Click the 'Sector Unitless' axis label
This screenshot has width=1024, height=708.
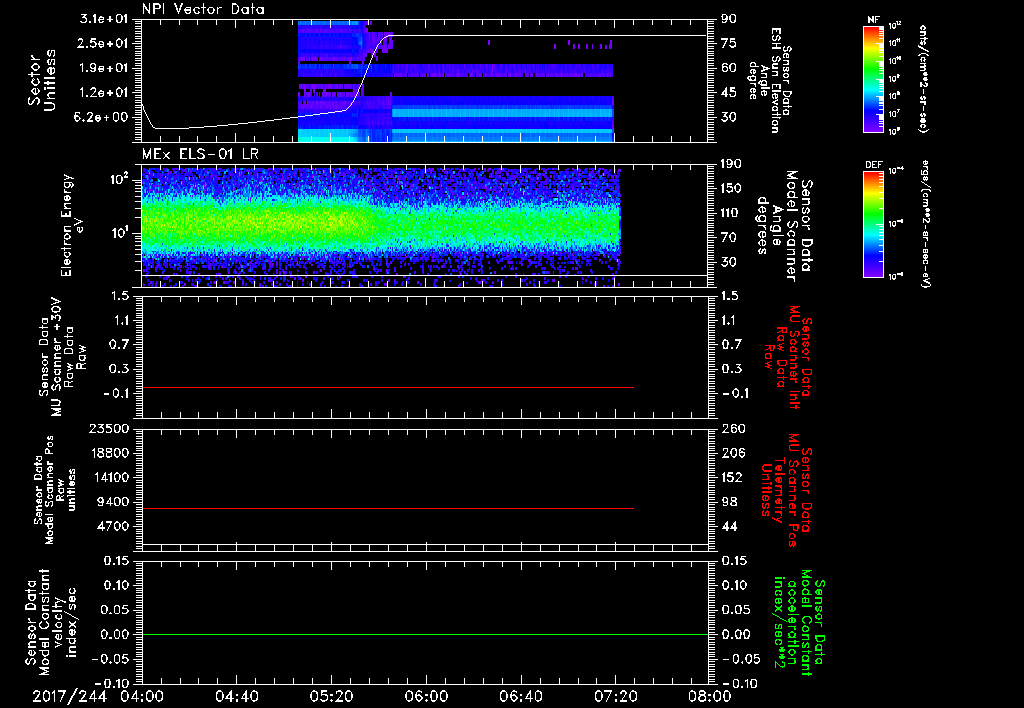tap(42, 80)
